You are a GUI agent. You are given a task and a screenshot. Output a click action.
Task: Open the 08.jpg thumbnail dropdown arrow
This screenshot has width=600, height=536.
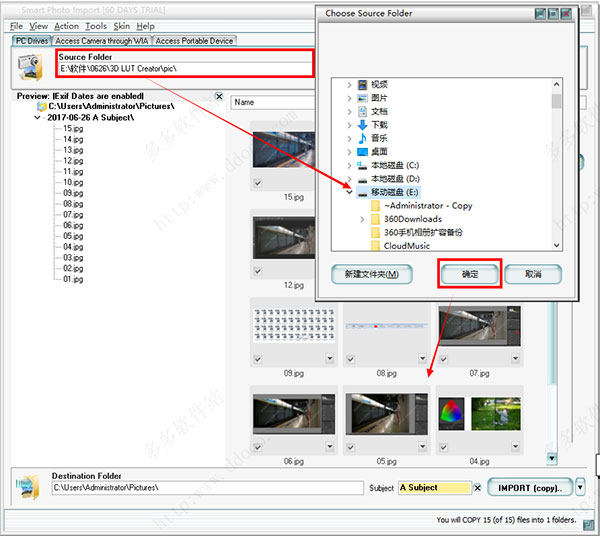click(x=422, y=358)
